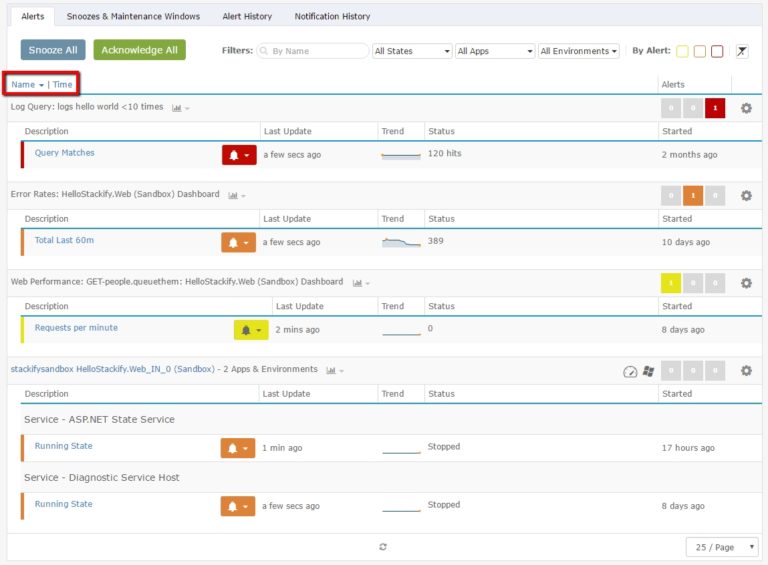Switch to the Notification History tab
The height and width of the screenshot is (565, 768).
pos(332,16)
